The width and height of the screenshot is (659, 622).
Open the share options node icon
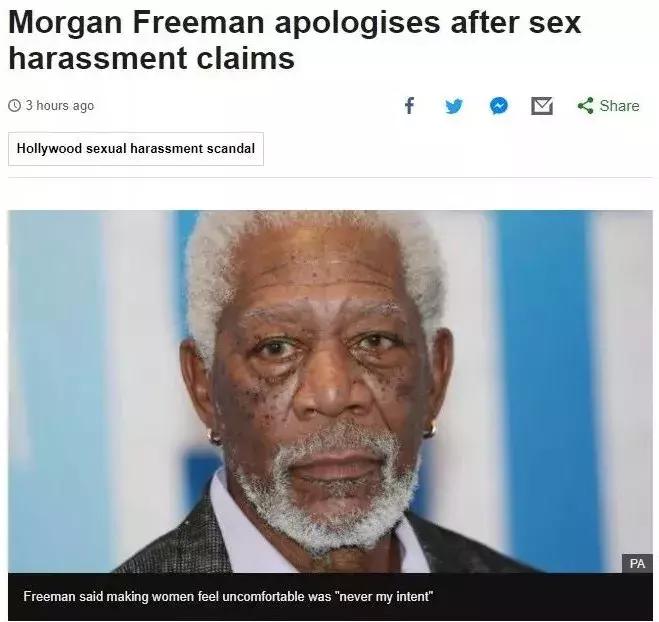[x=586, y=105]
